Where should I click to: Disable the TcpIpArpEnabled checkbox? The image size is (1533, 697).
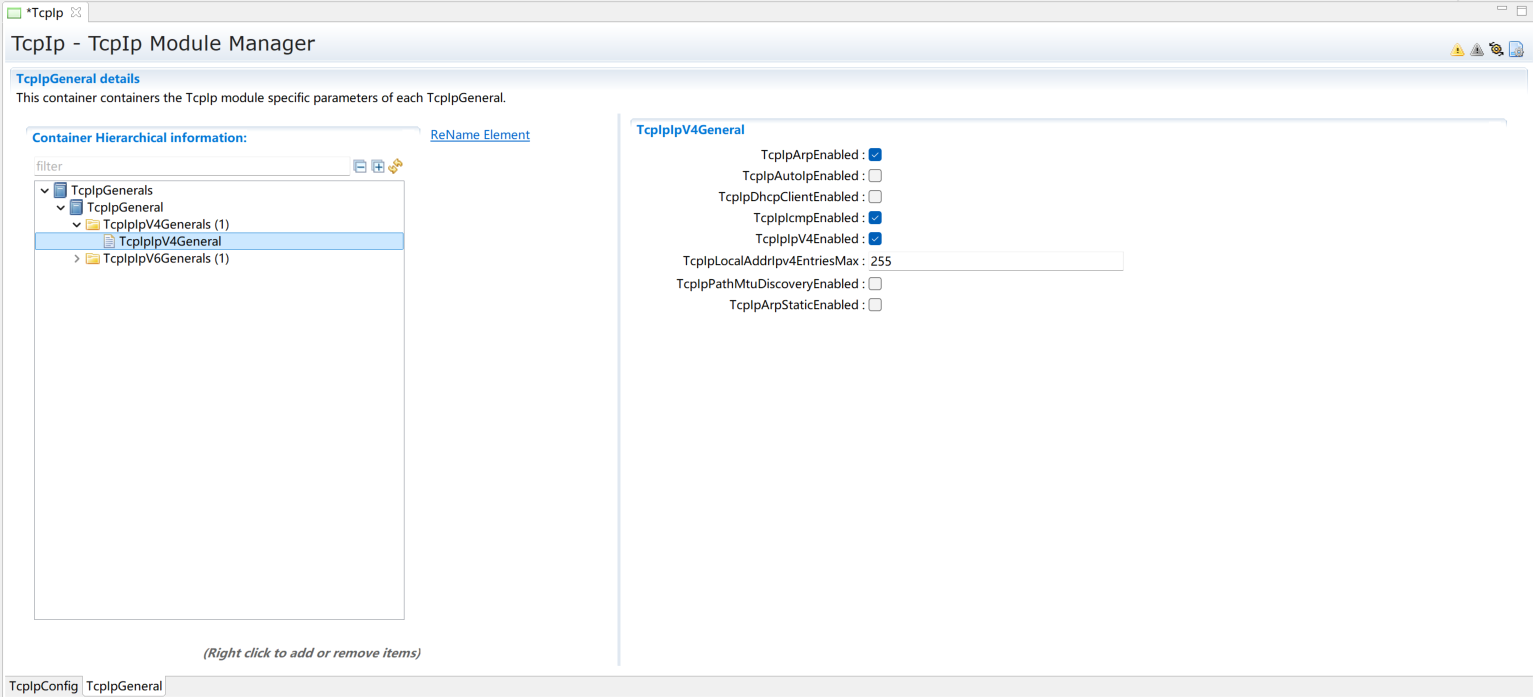[x=875, y=155]
